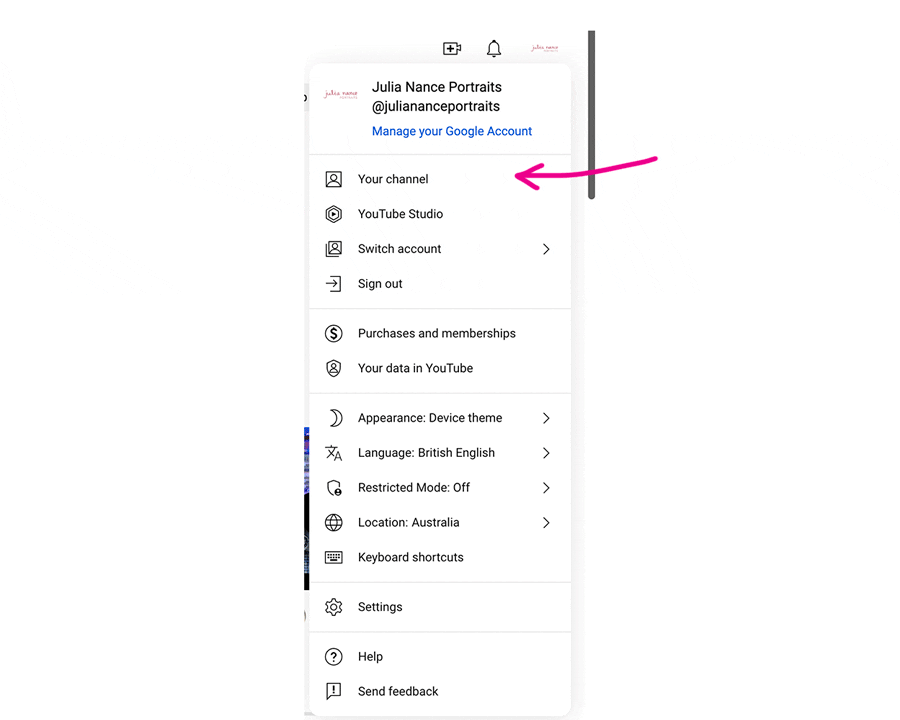This screenshot has width=900, height=720.
Task: Open Help entry
Action: click(x=440, y=657)
